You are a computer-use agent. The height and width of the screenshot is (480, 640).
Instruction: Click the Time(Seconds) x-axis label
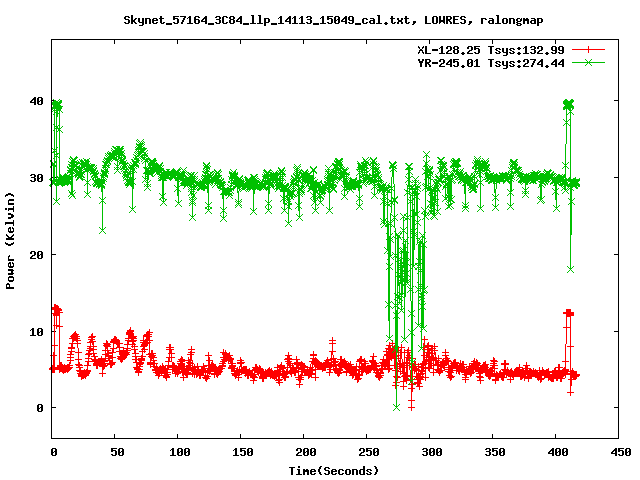(334, 471)
